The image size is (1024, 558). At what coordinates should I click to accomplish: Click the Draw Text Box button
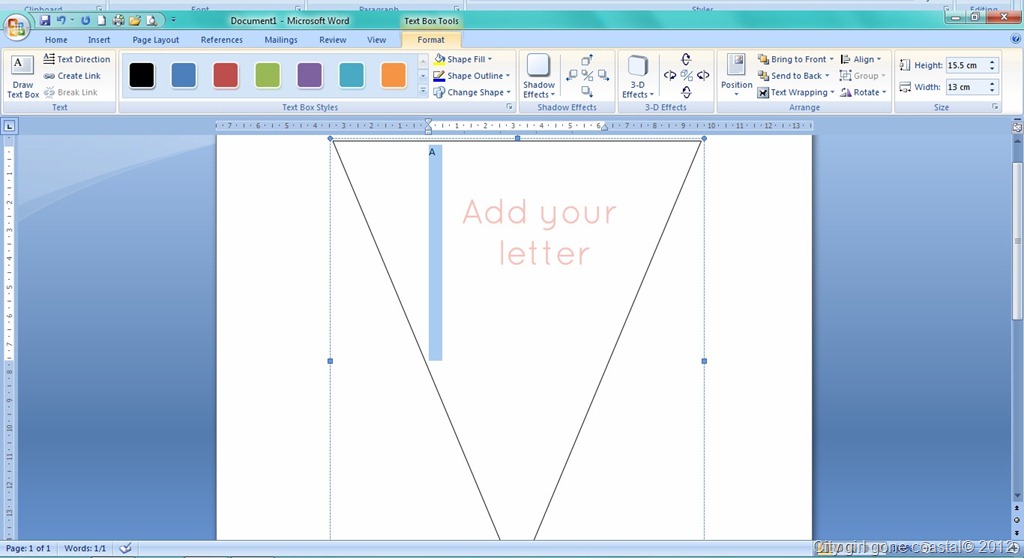pyautogui.click(x=23, y=76)
